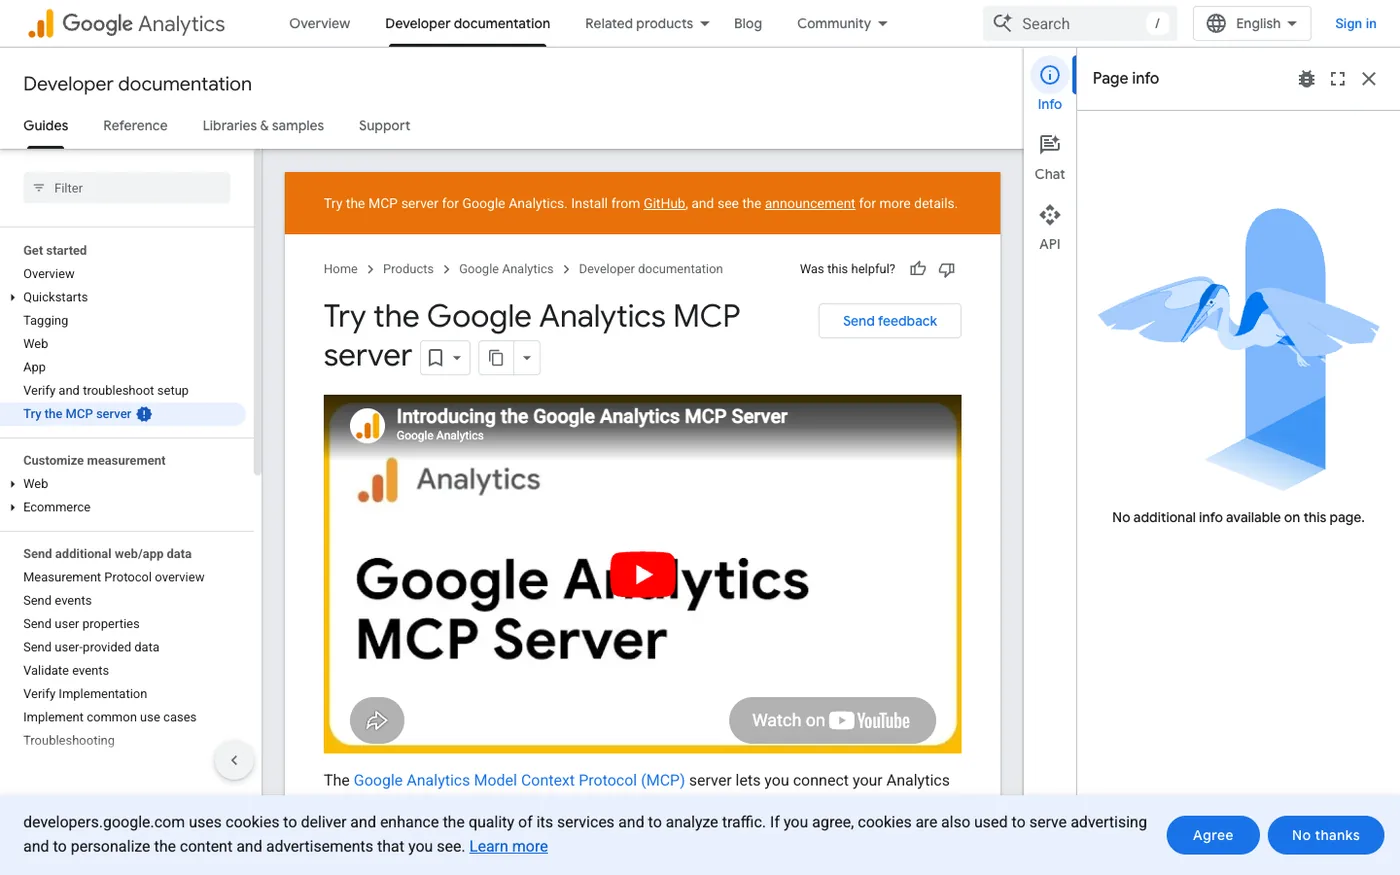
Task: Open the Related products dropdown
Action: (x=647, y=24)
